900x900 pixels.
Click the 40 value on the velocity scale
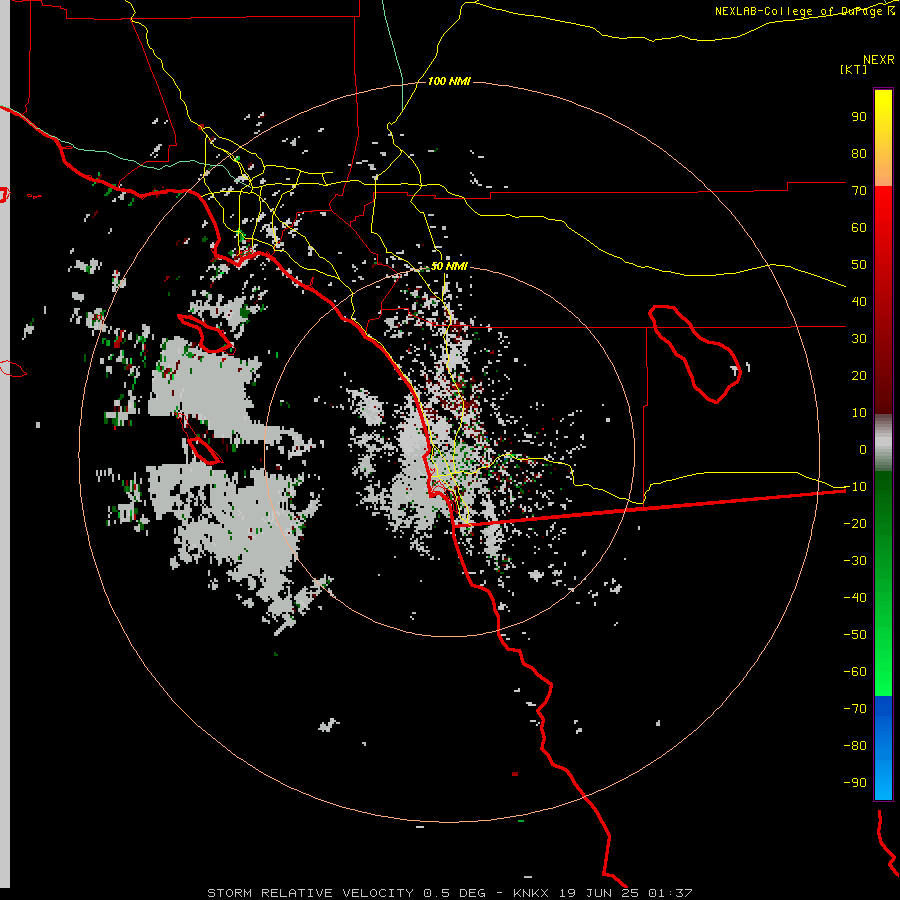(859, 302)
